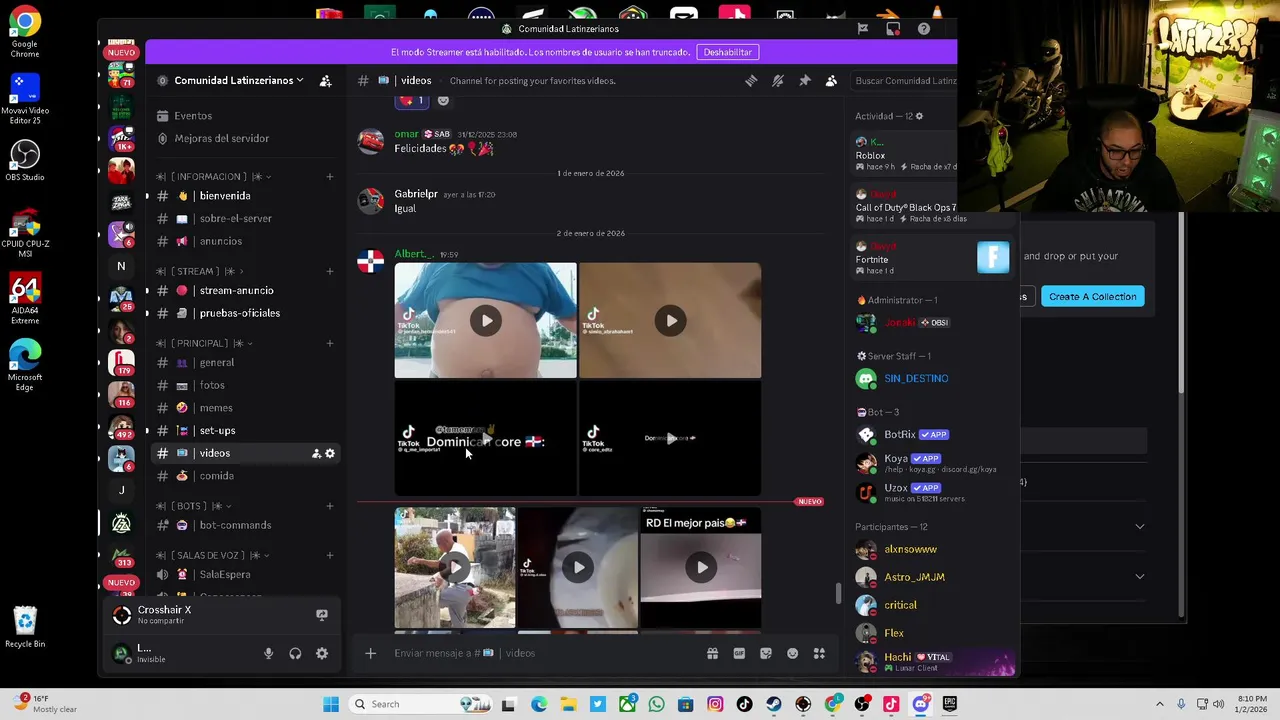The height and width of the screenshot is (720, 1280).
Task: Play the RD El mejor pais video
Action: (x=701, y=567)
